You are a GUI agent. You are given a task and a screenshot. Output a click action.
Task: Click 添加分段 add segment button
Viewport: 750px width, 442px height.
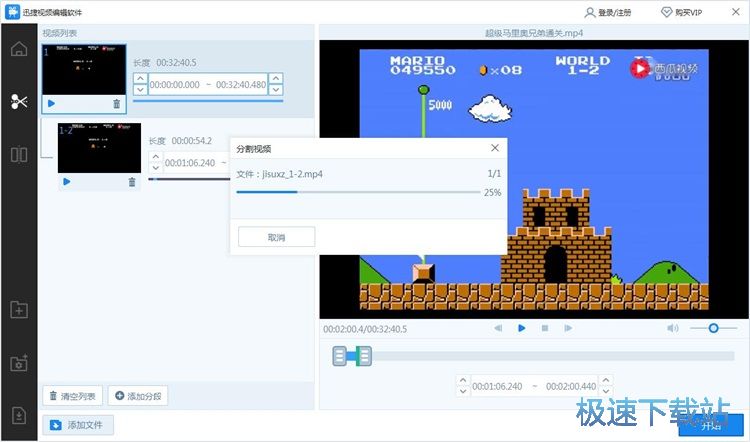pyautogui.click(x=138, y=396)
